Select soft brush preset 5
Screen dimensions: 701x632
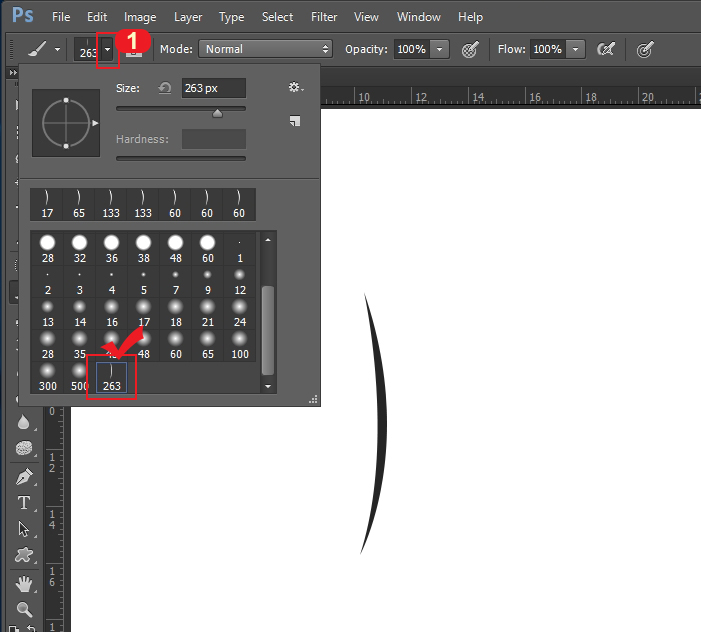point(144,281)
